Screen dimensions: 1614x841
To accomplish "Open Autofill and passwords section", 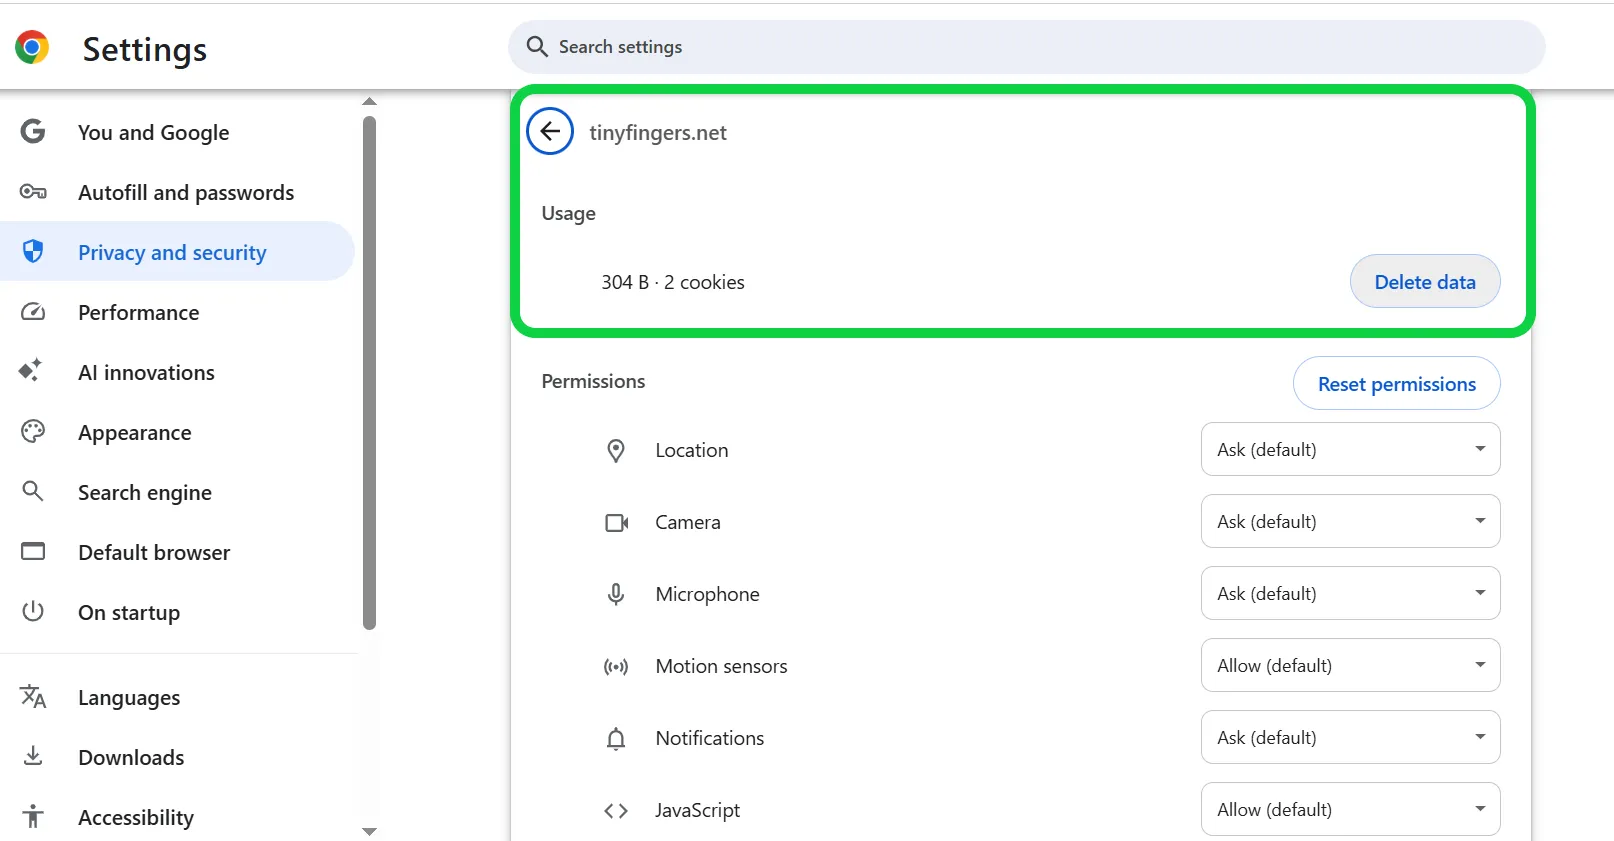I will click(x=177, y=191).
